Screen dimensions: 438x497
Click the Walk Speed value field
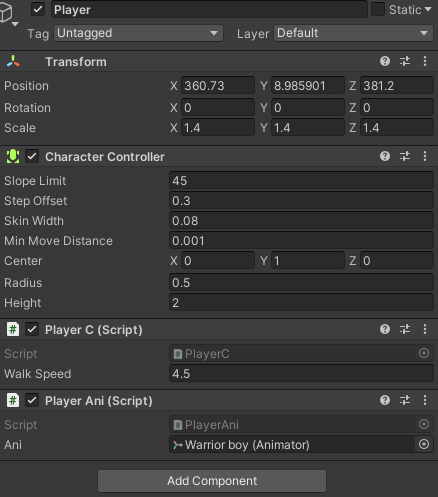tap(301, 373)
